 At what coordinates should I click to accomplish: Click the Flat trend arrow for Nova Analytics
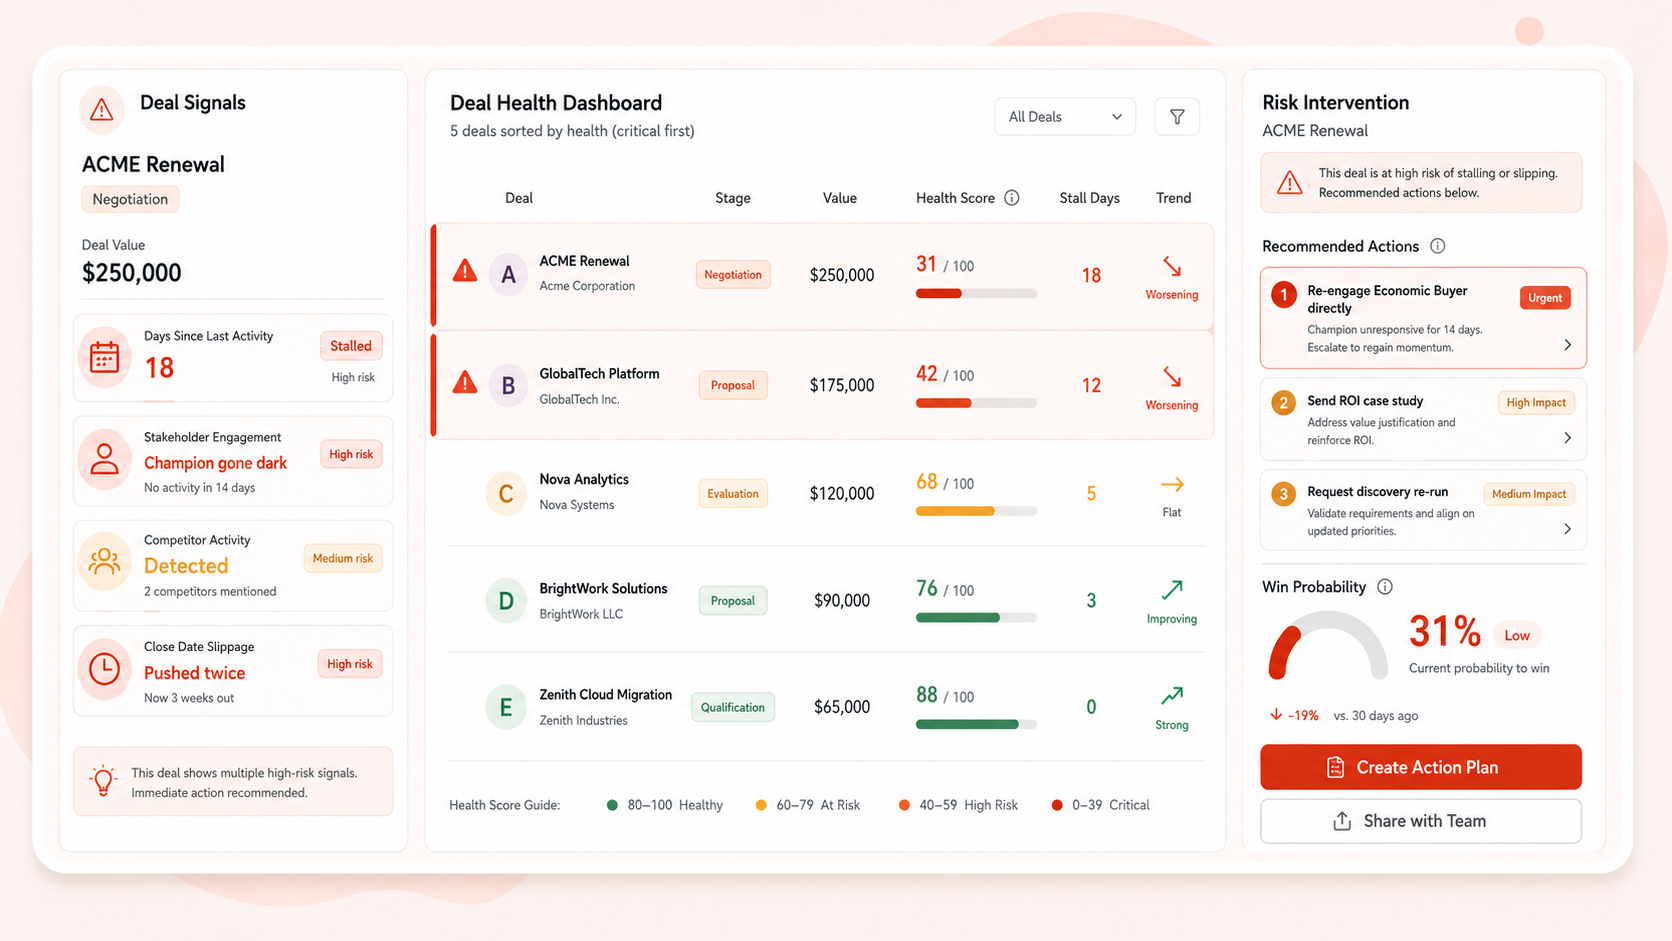1172,485
